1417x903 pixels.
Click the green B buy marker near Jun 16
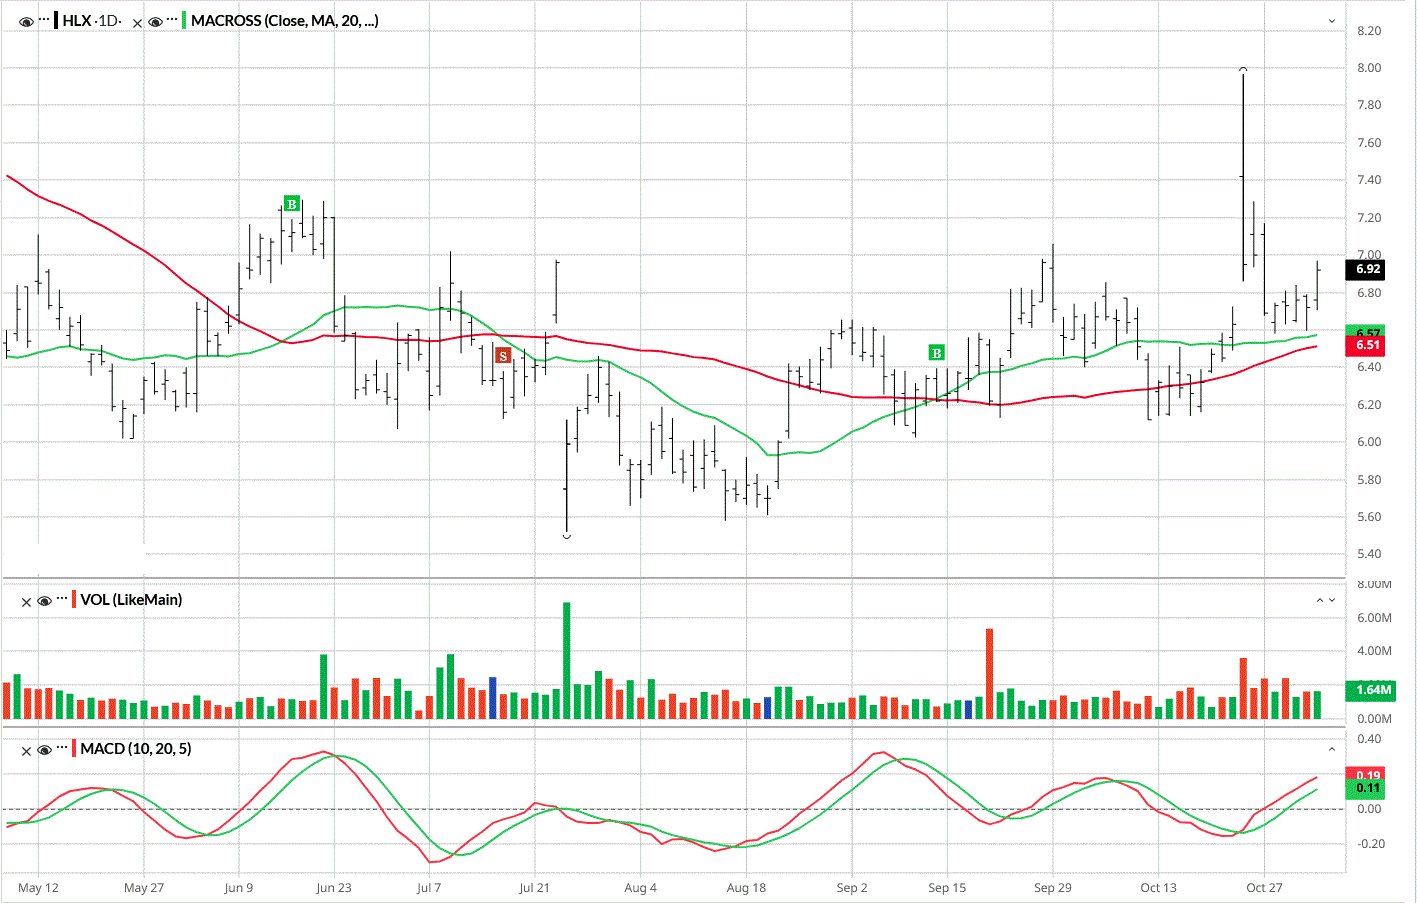(291, 204)
